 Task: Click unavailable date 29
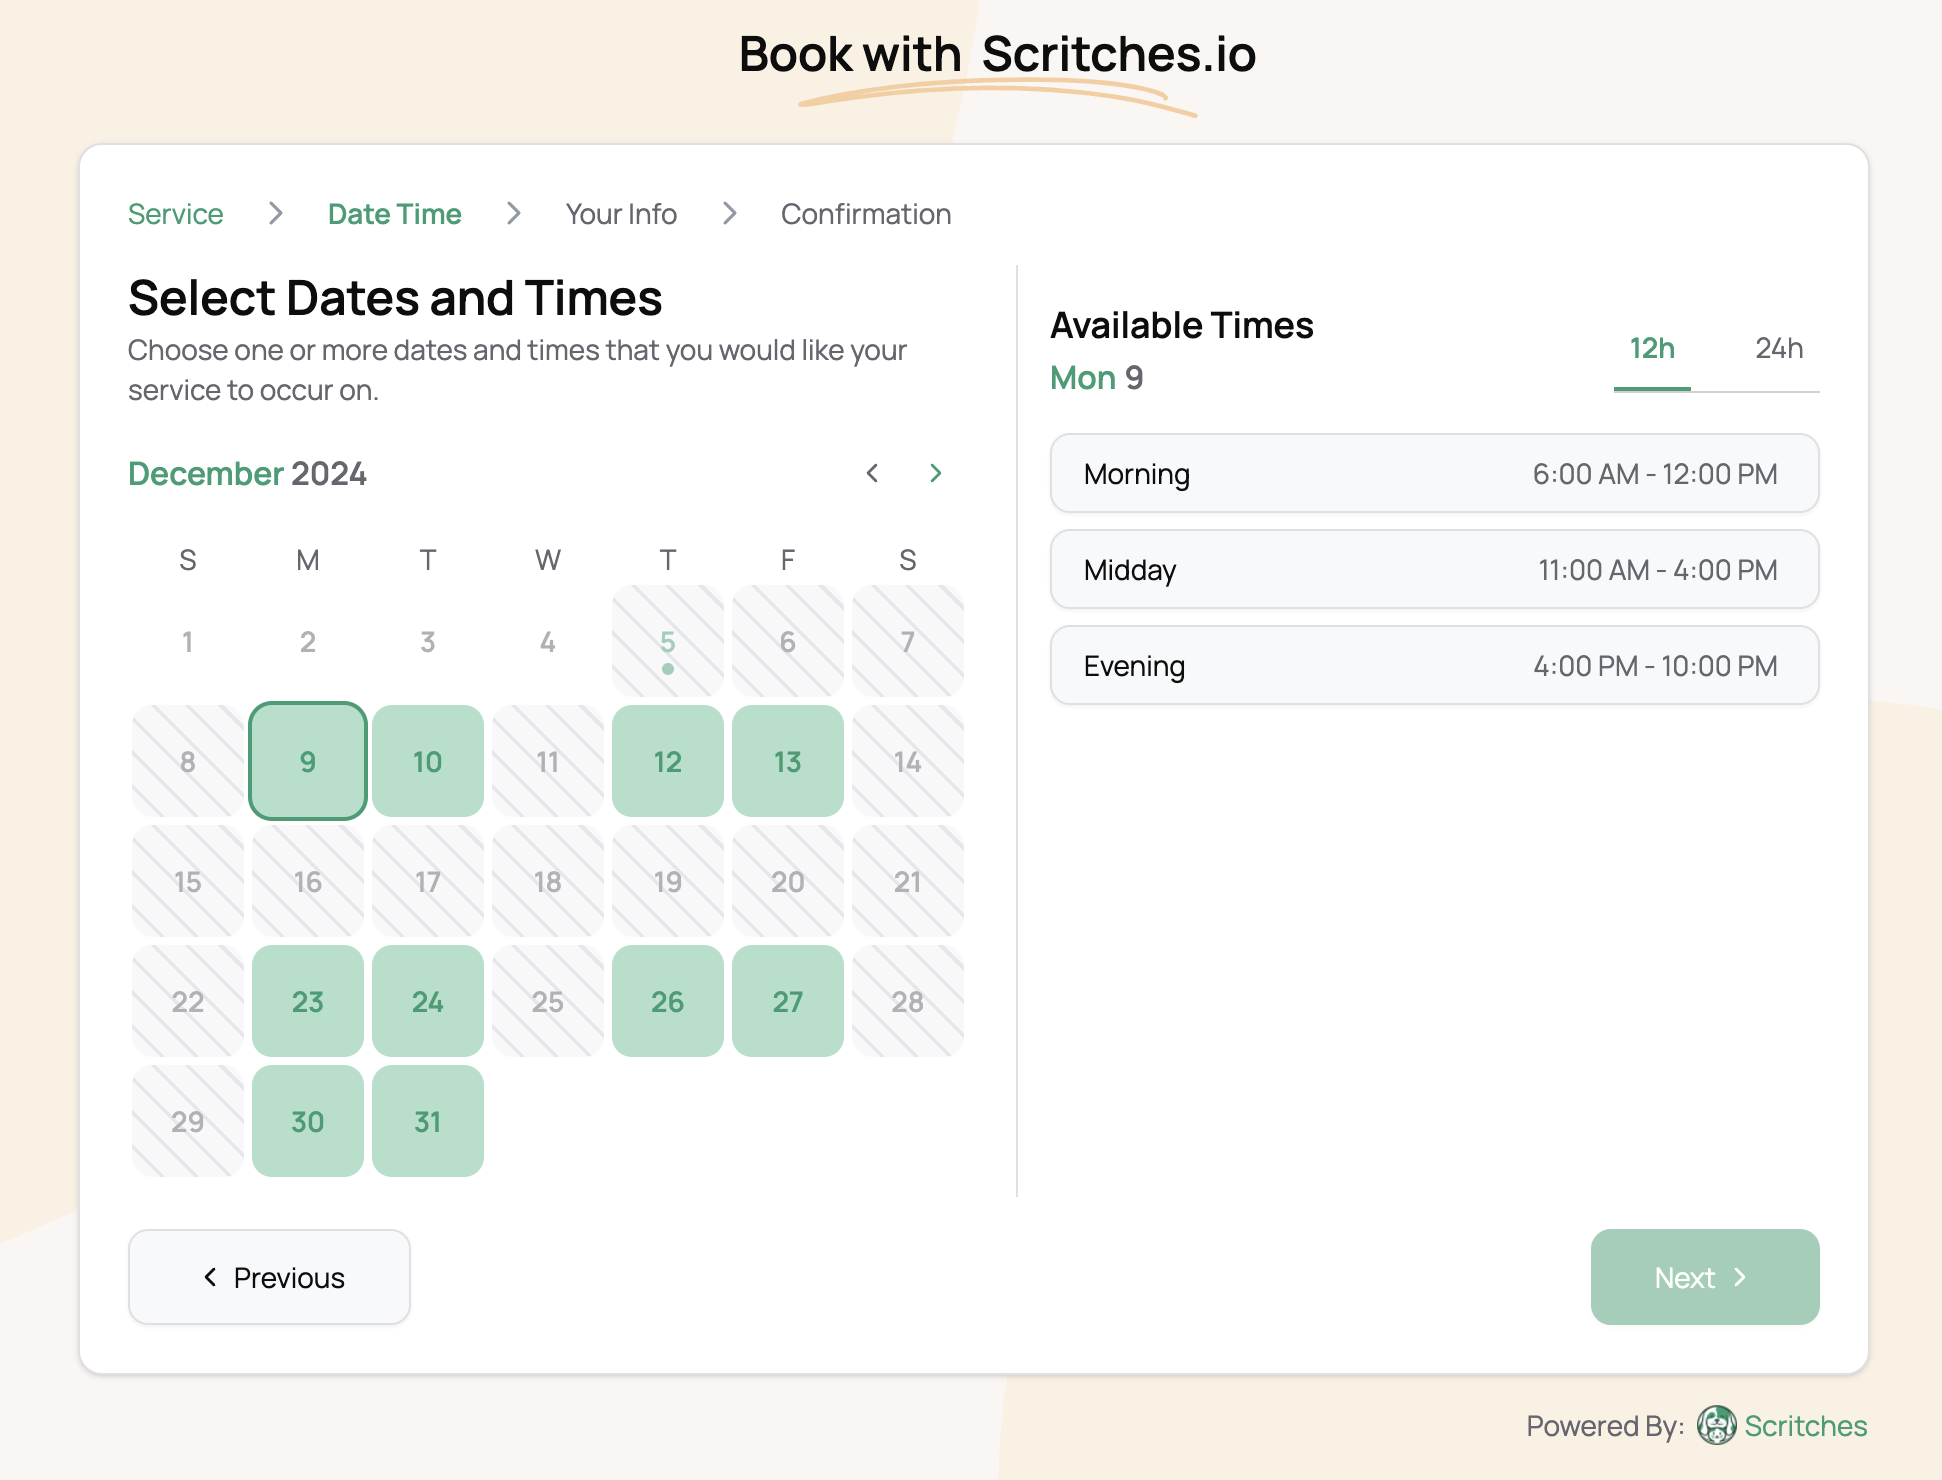pyautogui.click(x=188, y=1121)
